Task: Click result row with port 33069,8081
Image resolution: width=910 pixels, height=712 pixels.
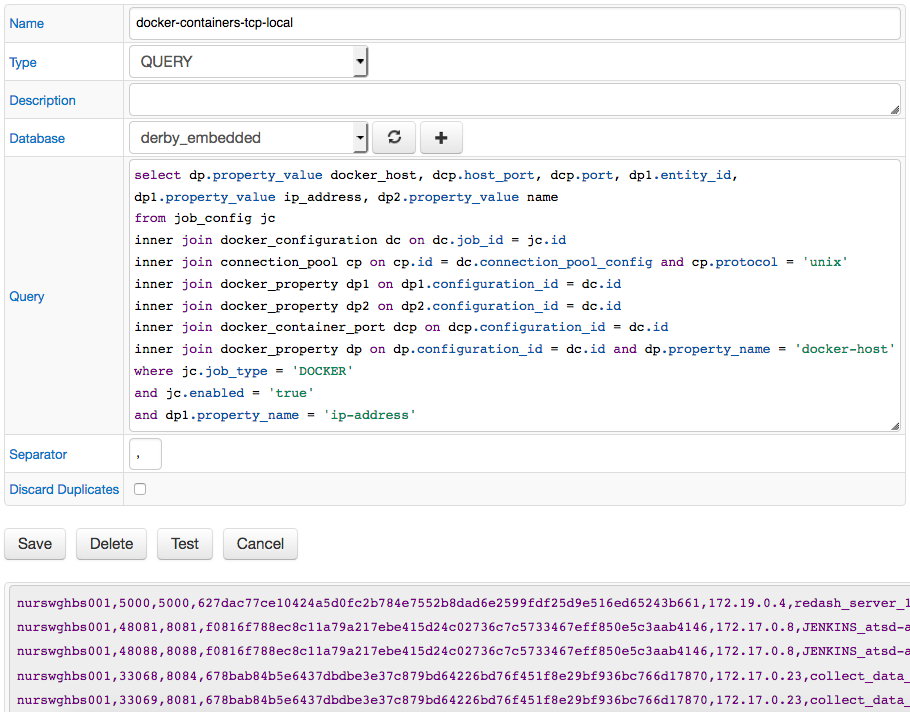Action: [x=463, y=700]
